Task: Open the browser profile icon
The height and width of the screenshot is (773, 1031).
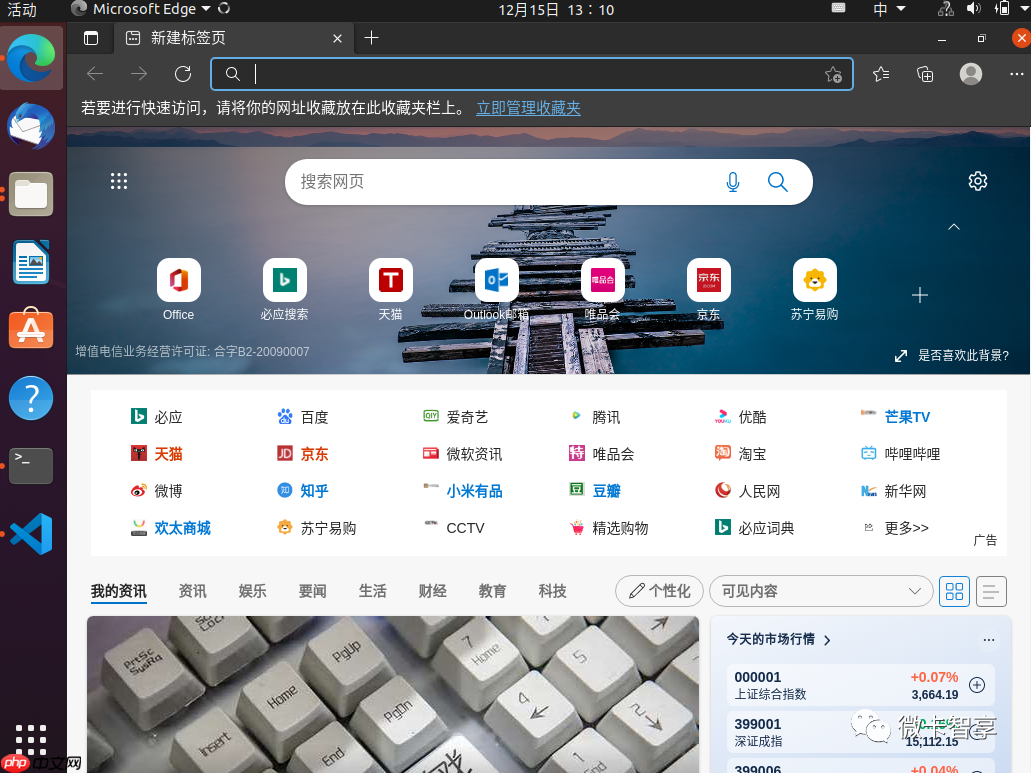Action: tap(970, 74)
